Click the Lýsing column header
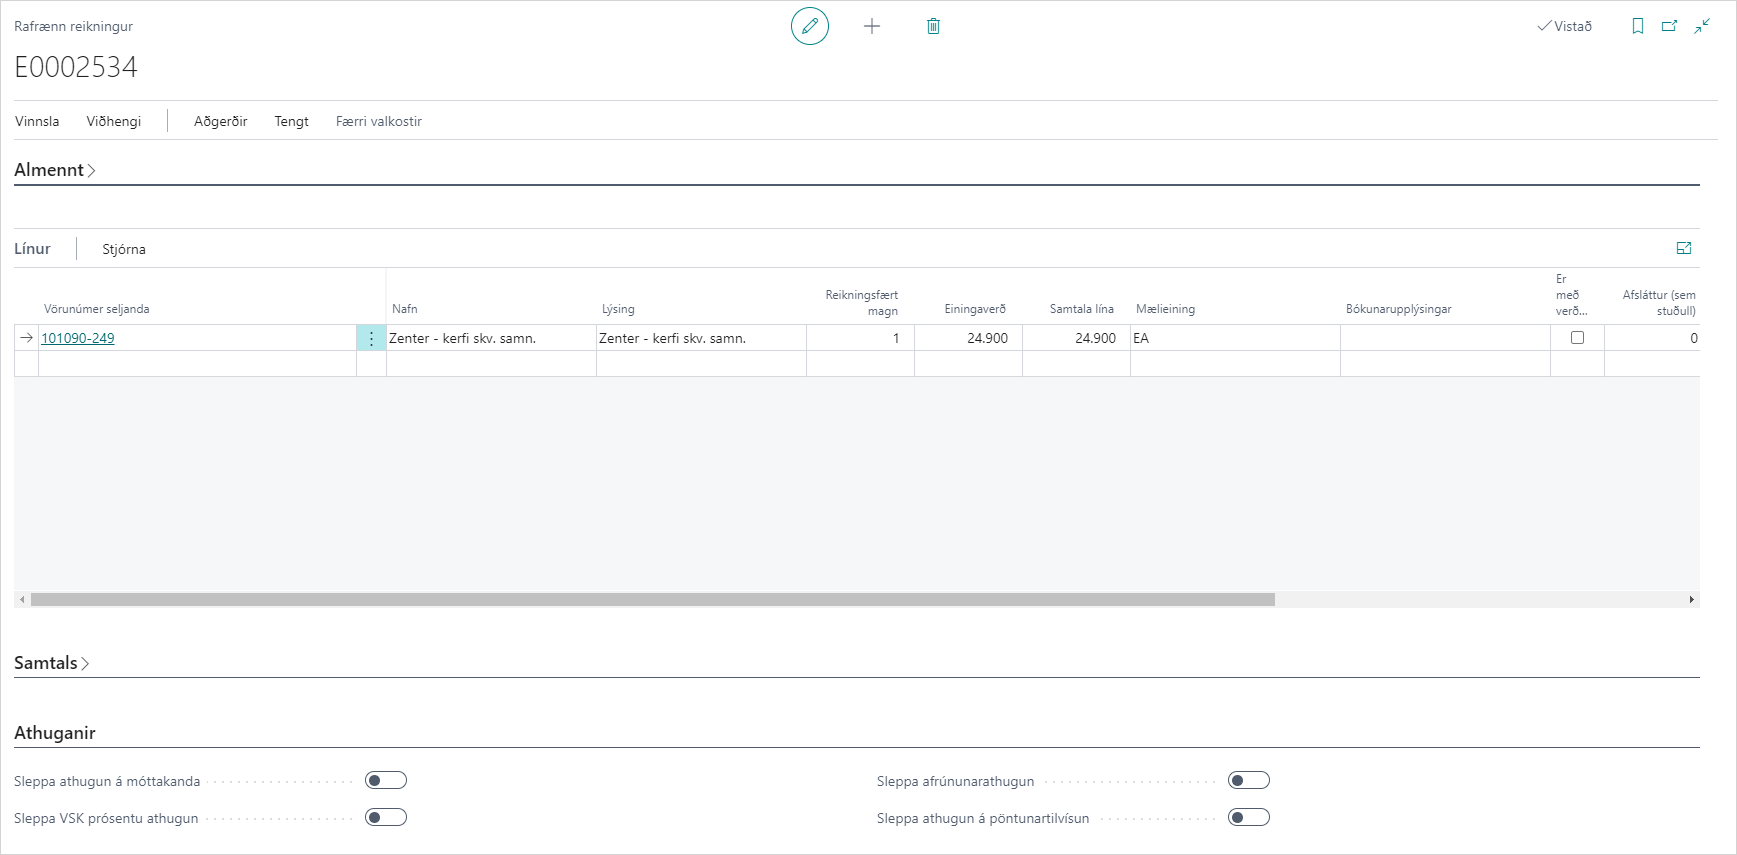Viewport: 1737px width, 855px height. (x=618, y=309)
